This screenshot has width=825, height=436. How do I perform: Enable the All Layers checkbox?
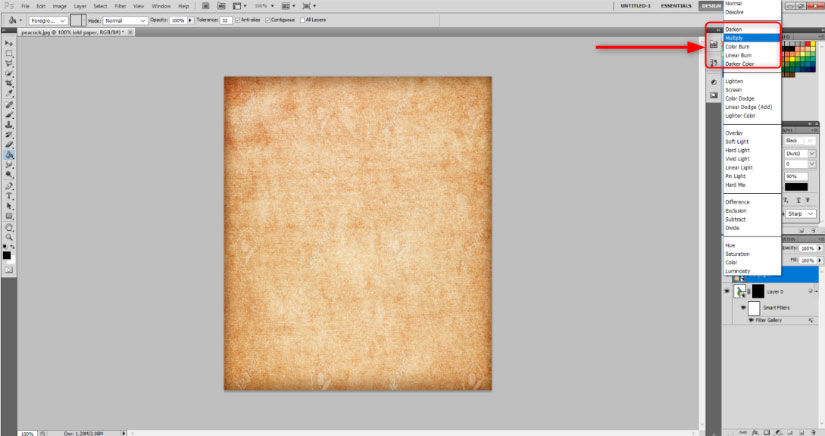point(301,20)
